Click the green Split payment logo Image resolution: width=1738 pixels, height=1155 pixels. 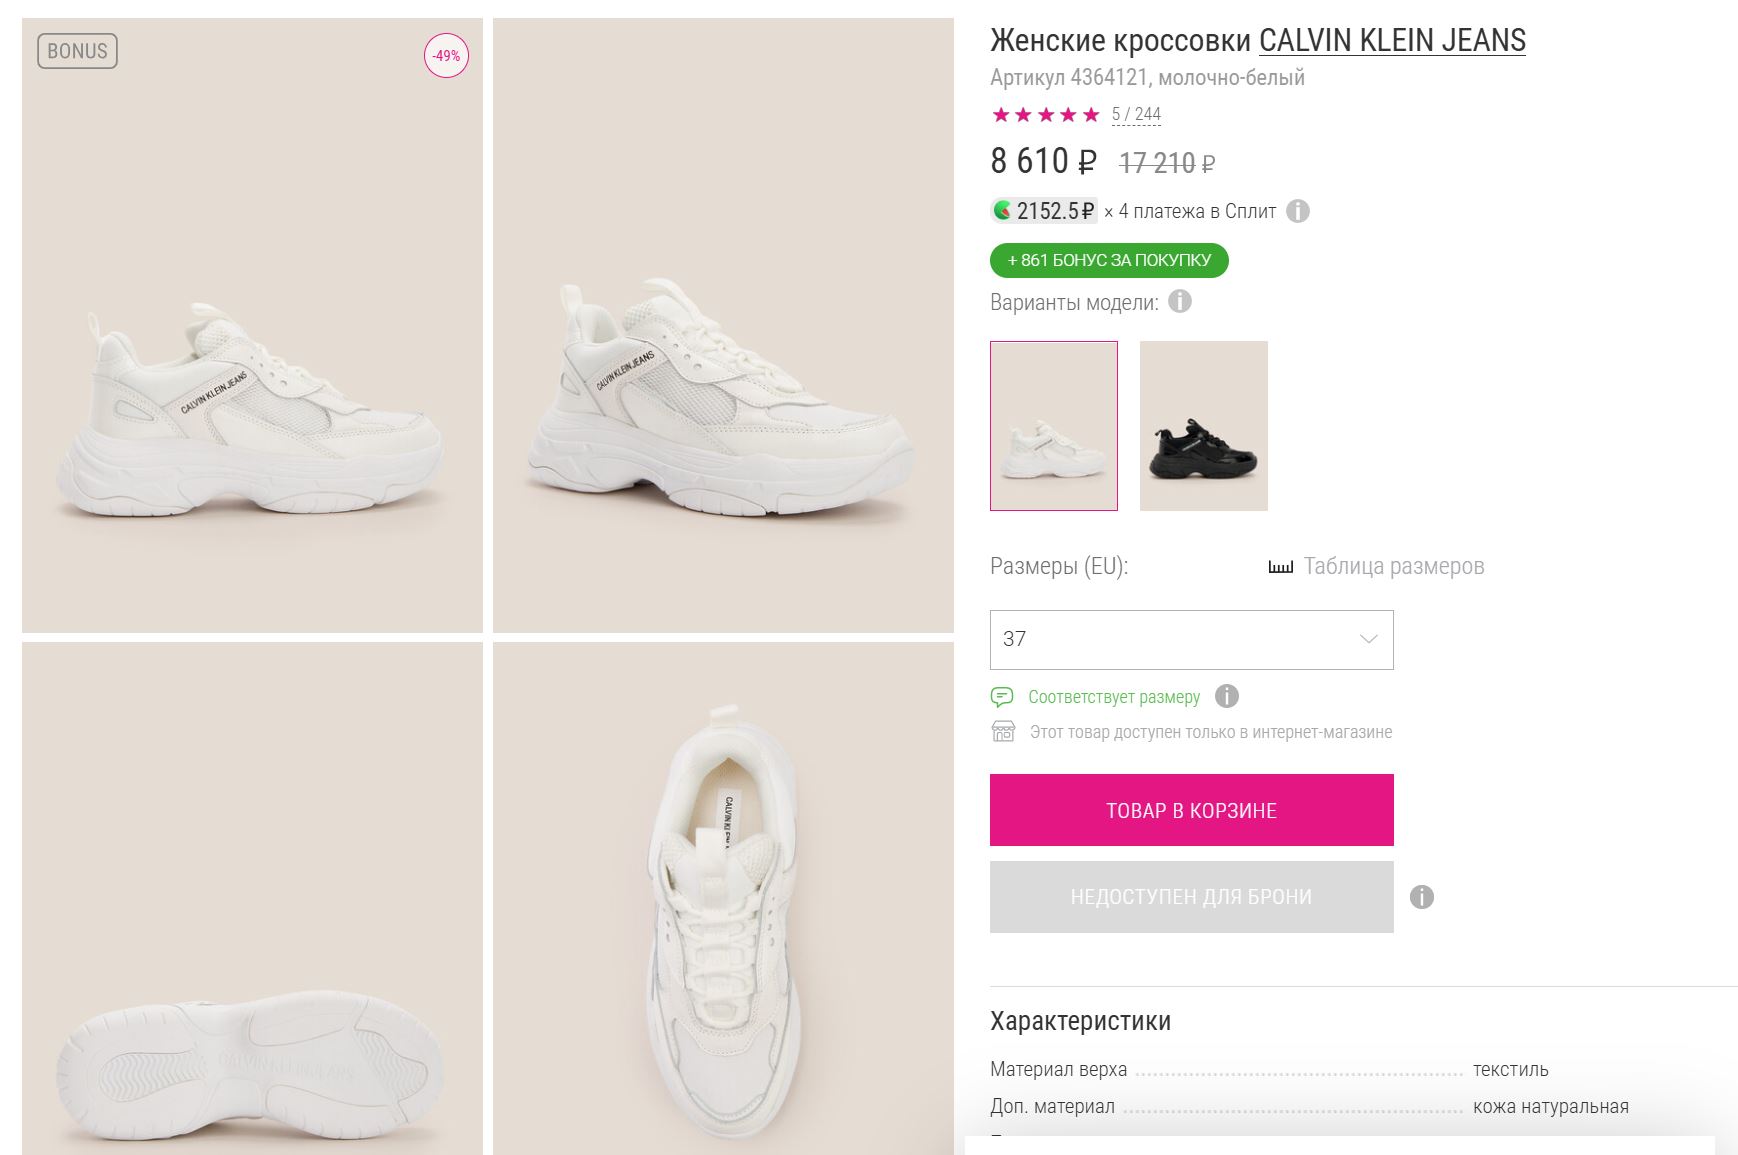click(1002, 211)
